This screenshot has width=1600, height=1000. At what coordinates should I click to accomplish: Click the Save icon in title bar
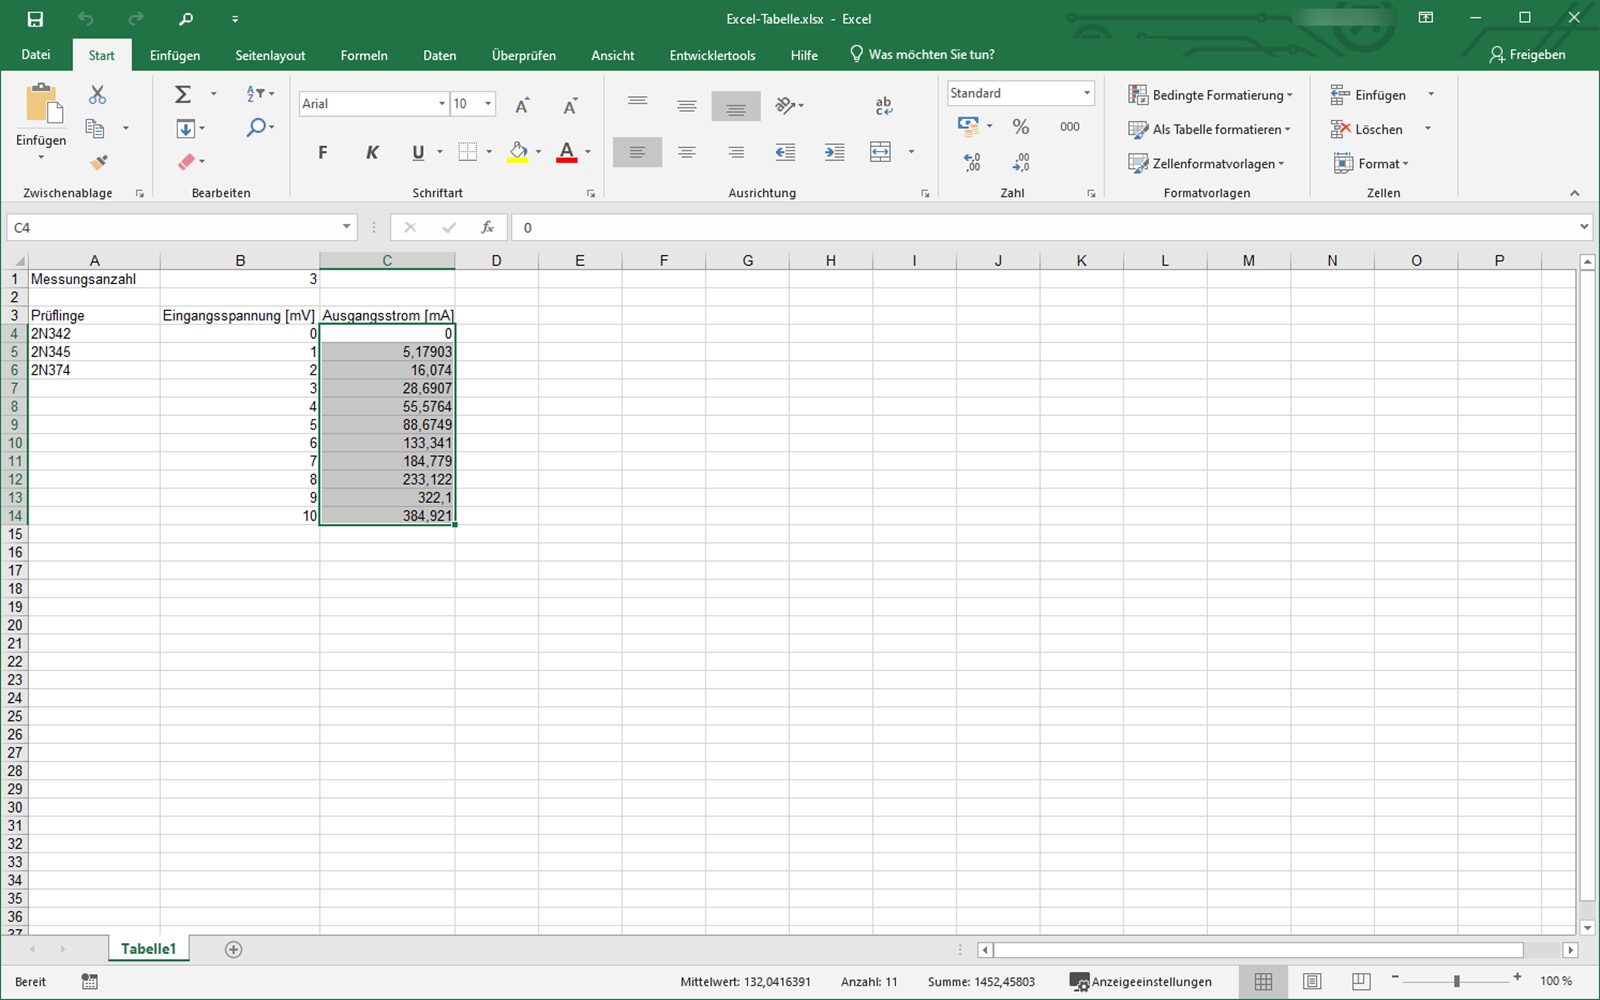point(35,19)
